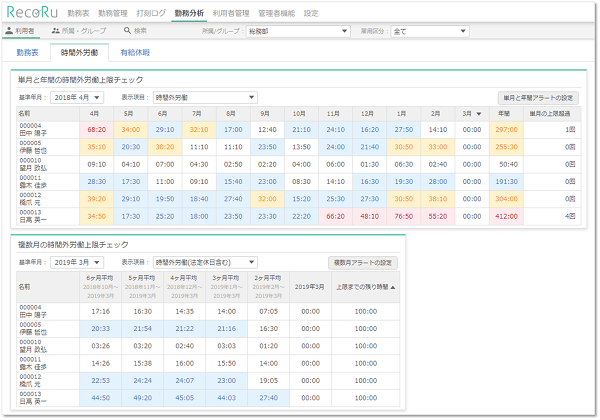Click the 3ヶ月平均 column header

pos(227,287)
